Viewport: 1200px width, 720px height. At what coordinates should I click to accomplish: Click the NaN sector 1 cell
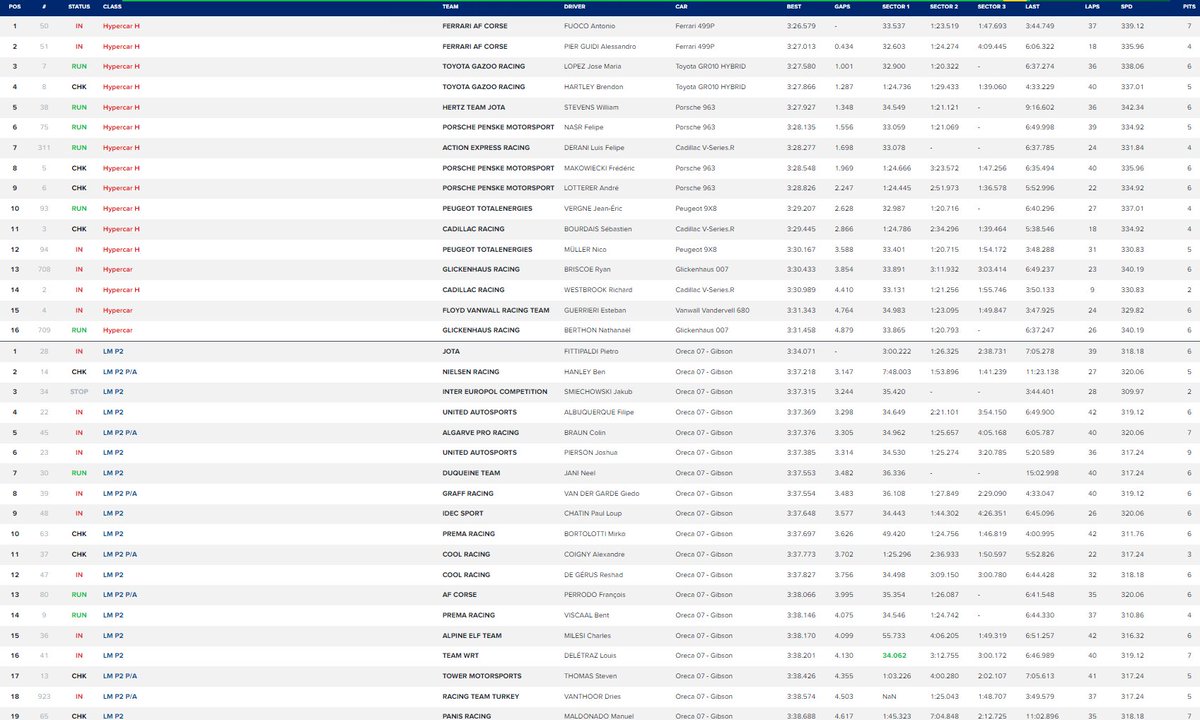888,696
